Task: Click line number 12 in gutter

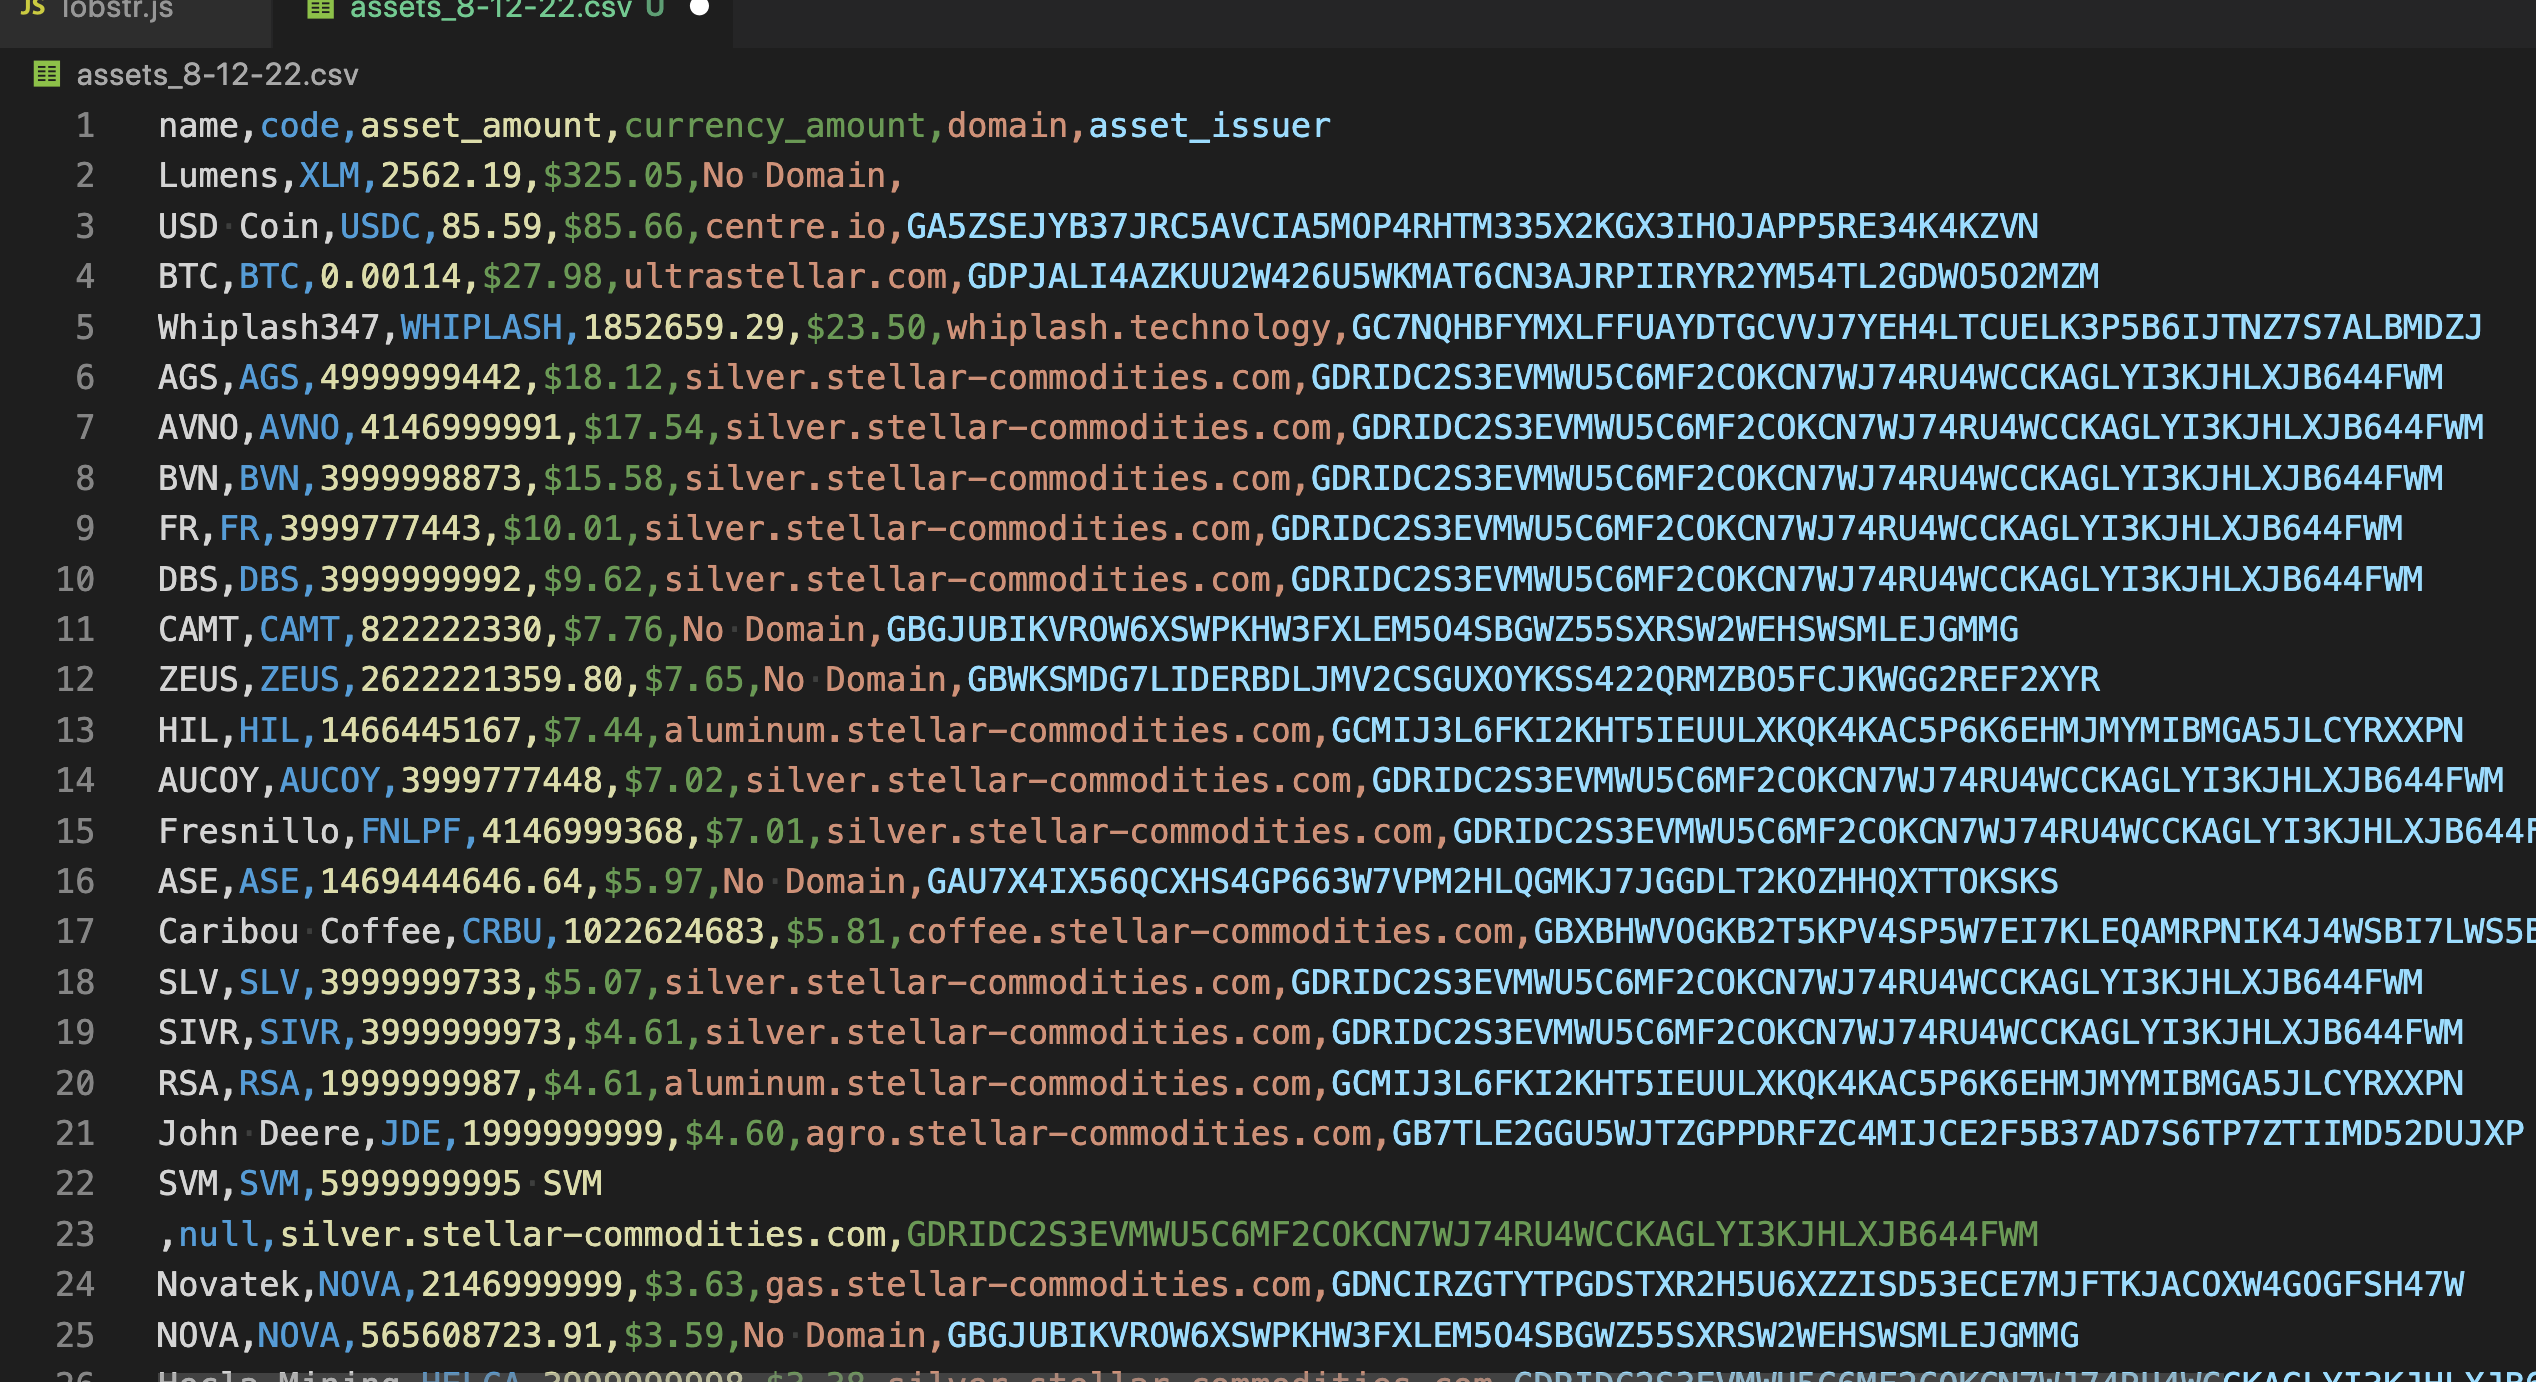Action: coord(75,680)
